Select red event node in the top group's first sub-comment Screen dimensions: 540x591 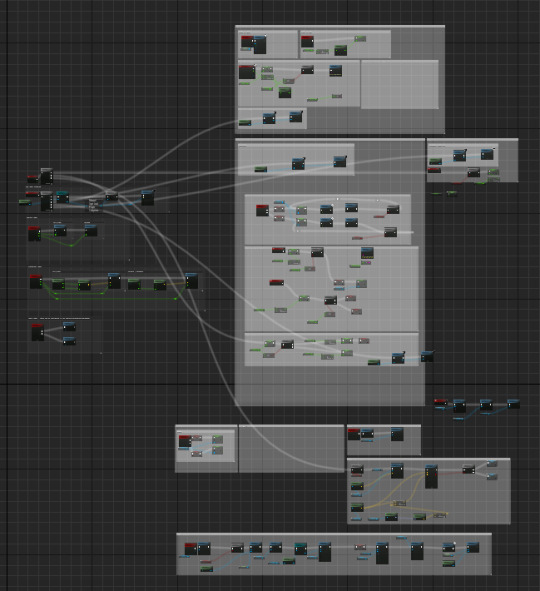coord(247,41)
